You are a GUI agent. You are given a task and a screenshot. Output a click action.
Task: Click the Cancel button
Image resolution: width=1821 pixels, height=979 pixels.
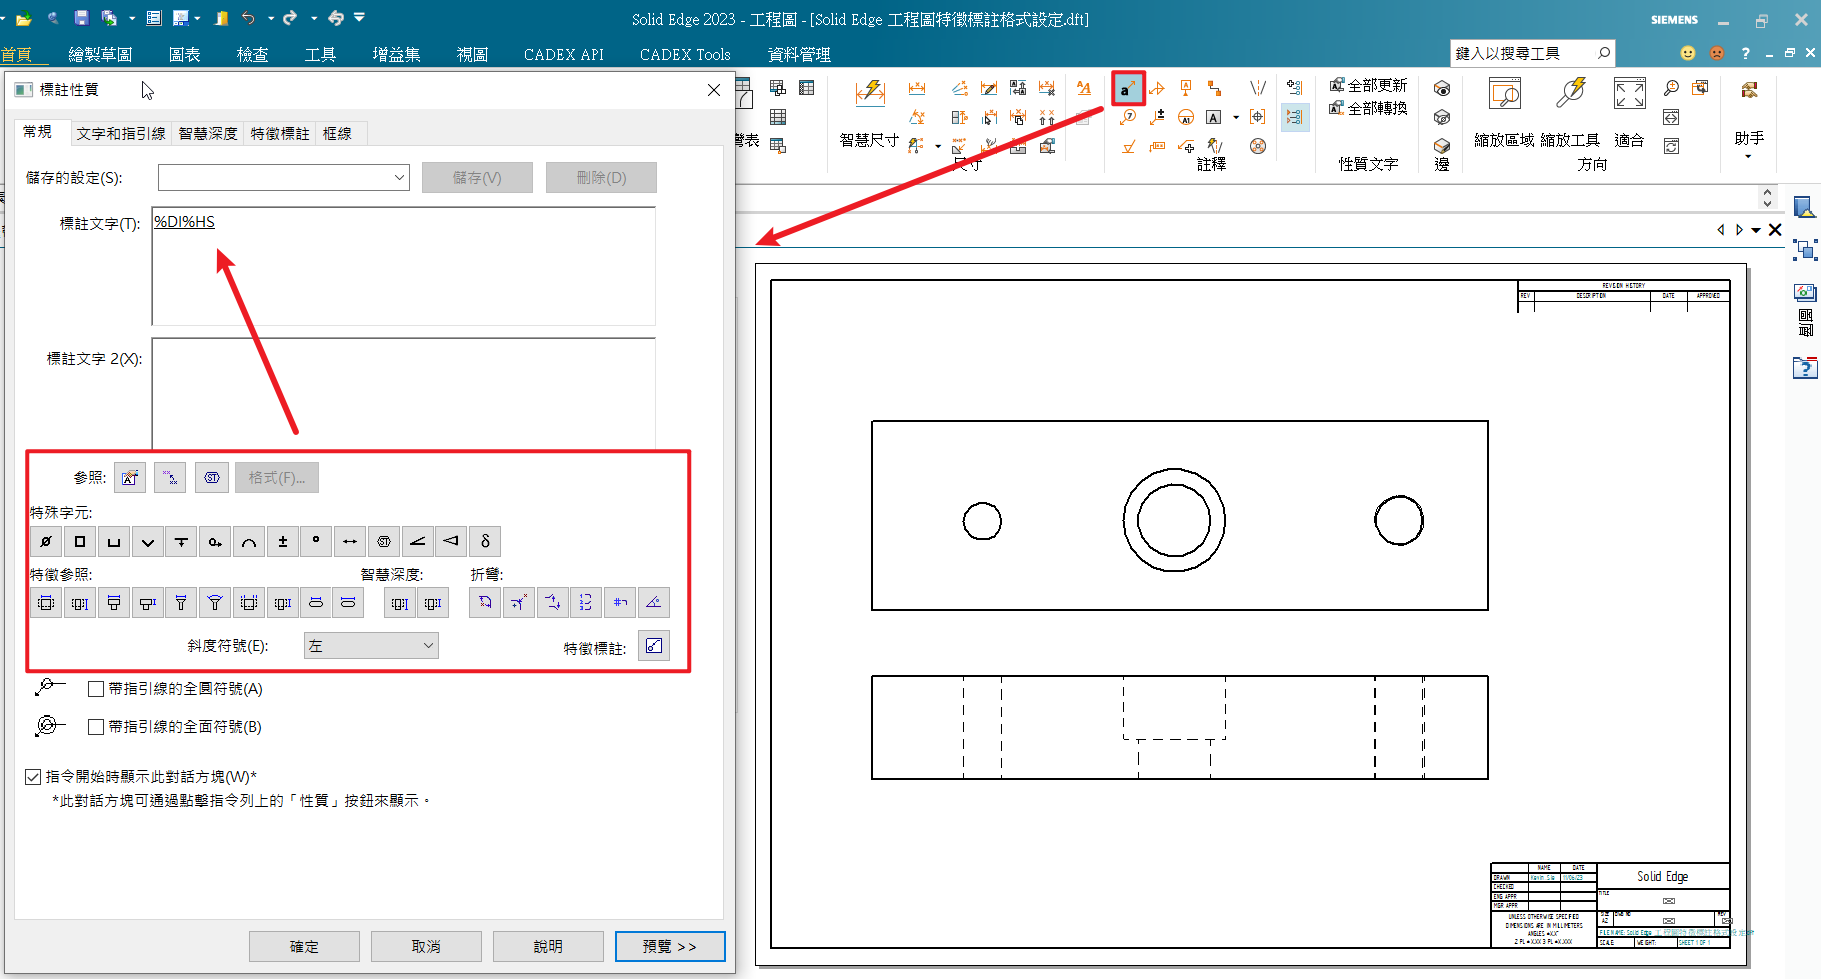coord(426,946)
